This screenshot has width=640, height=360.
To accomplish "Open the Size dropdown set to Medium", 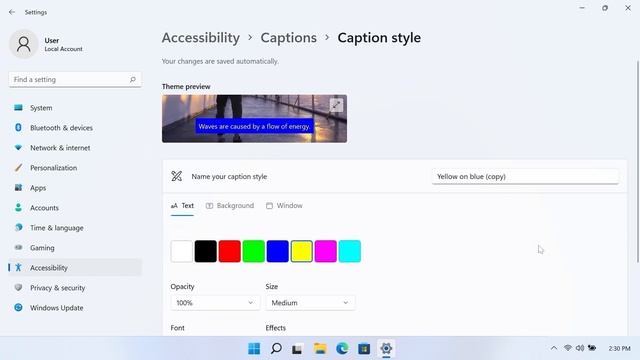I will click(310, 303).
